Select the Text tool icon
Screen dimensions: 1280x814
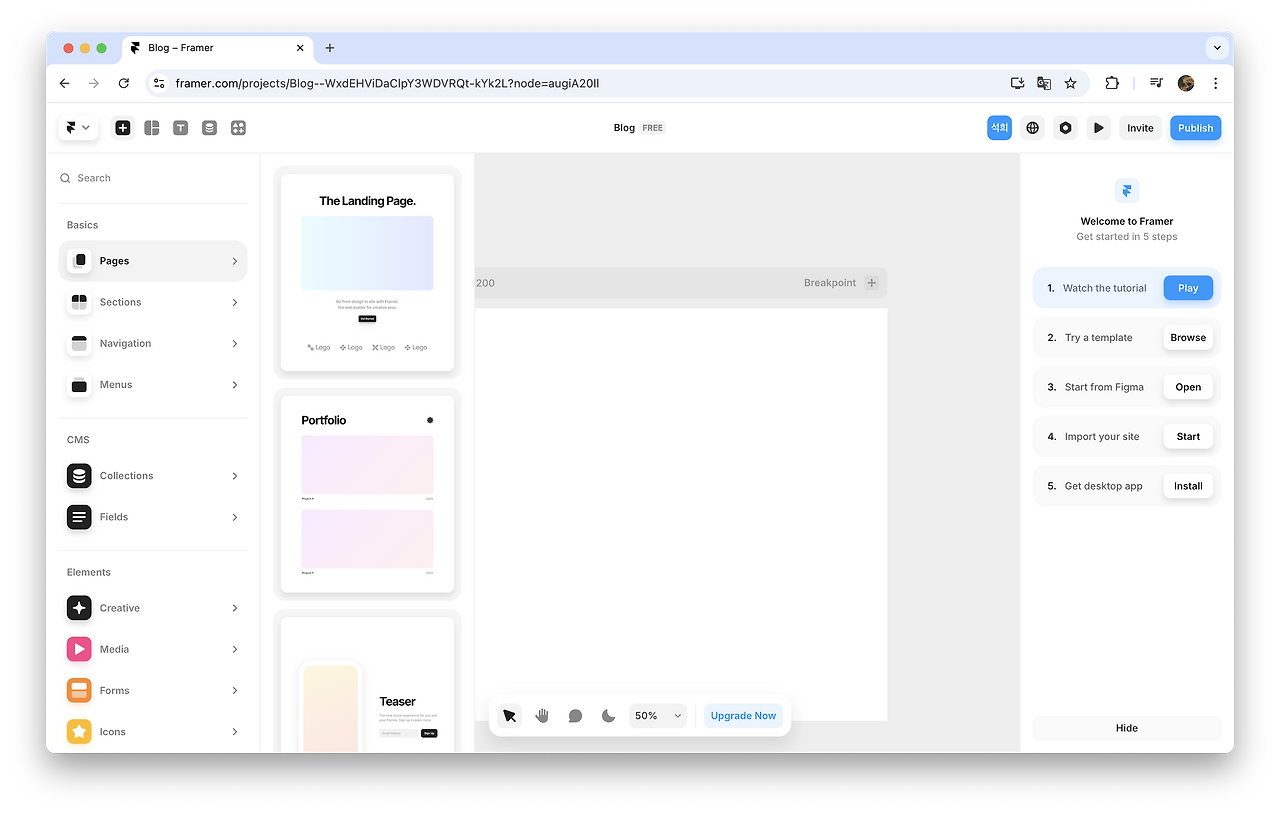coord(180,128)
